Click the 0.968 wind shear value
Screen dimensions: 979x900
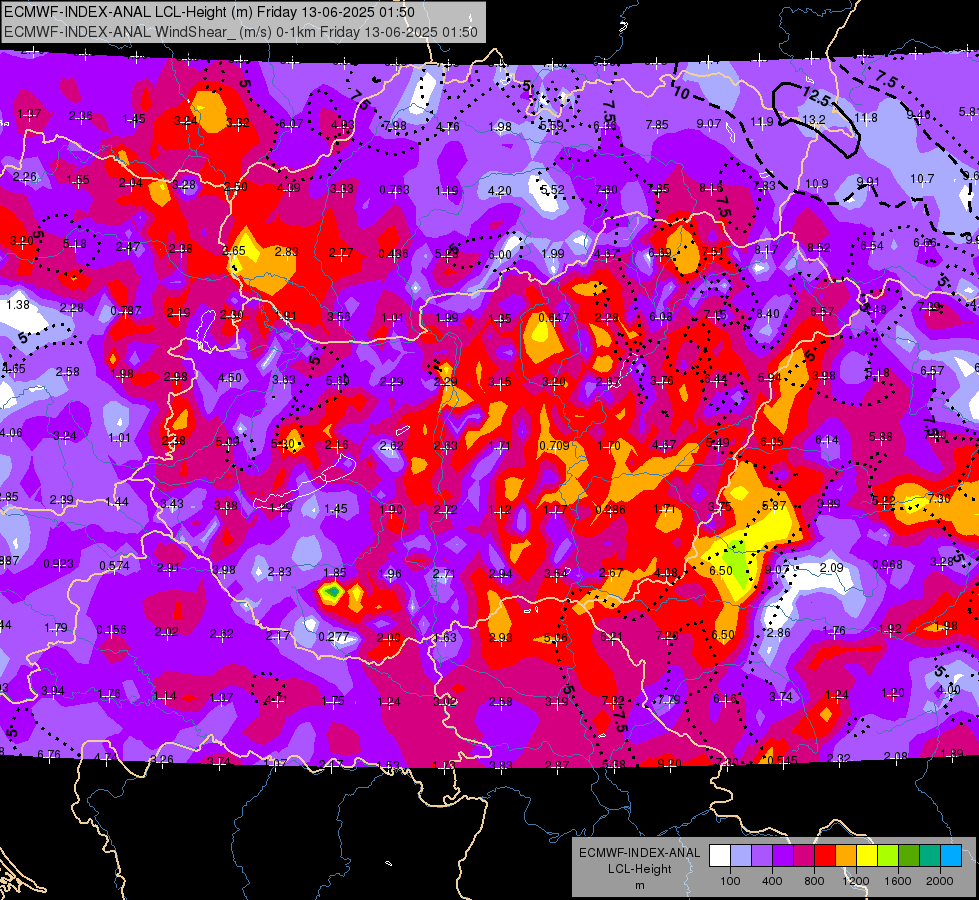887,565
